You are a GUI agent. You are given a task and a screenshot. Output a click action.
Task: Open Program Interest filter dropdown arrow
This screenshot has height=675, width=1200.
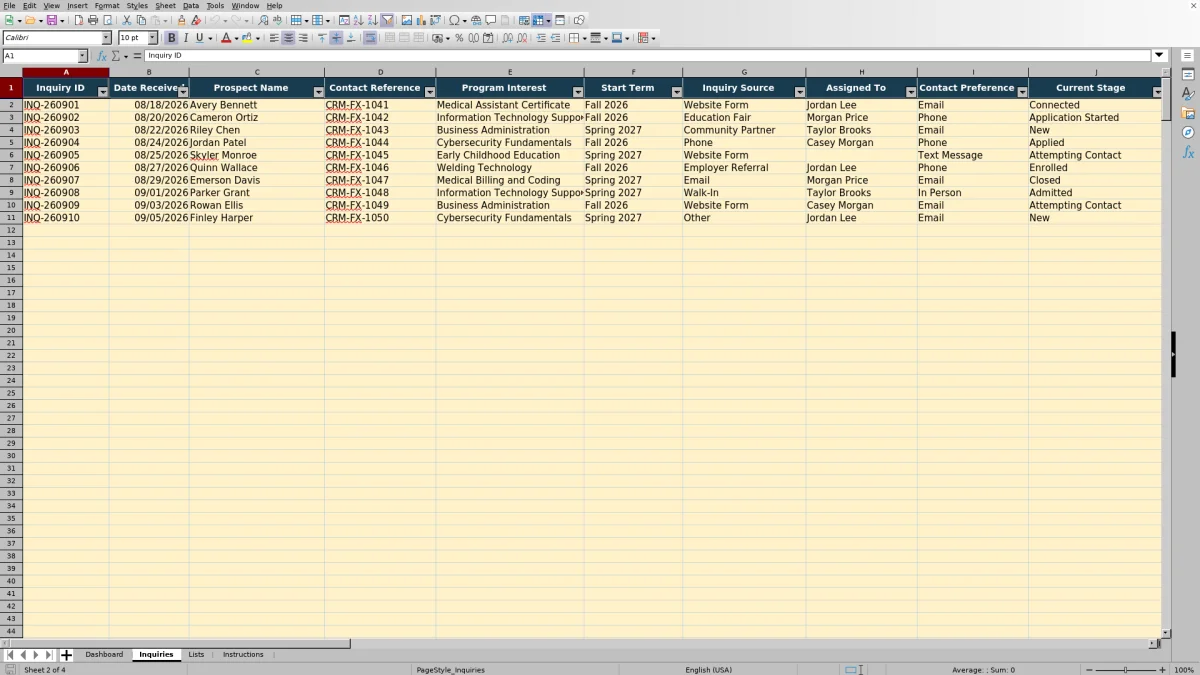577,92
